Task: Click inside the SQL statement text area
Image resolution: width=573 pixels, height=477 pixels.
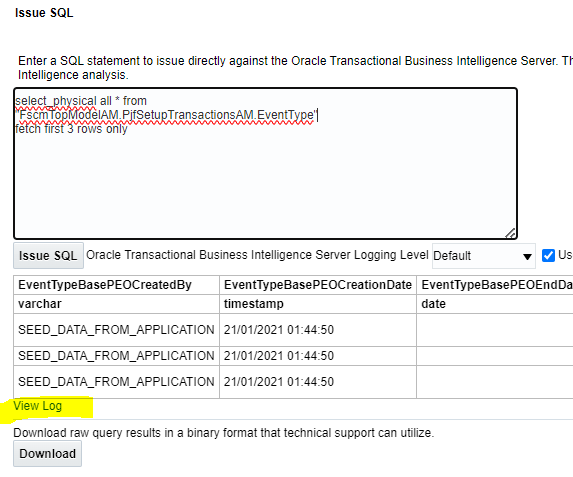Action: click(x=265, y=163)
